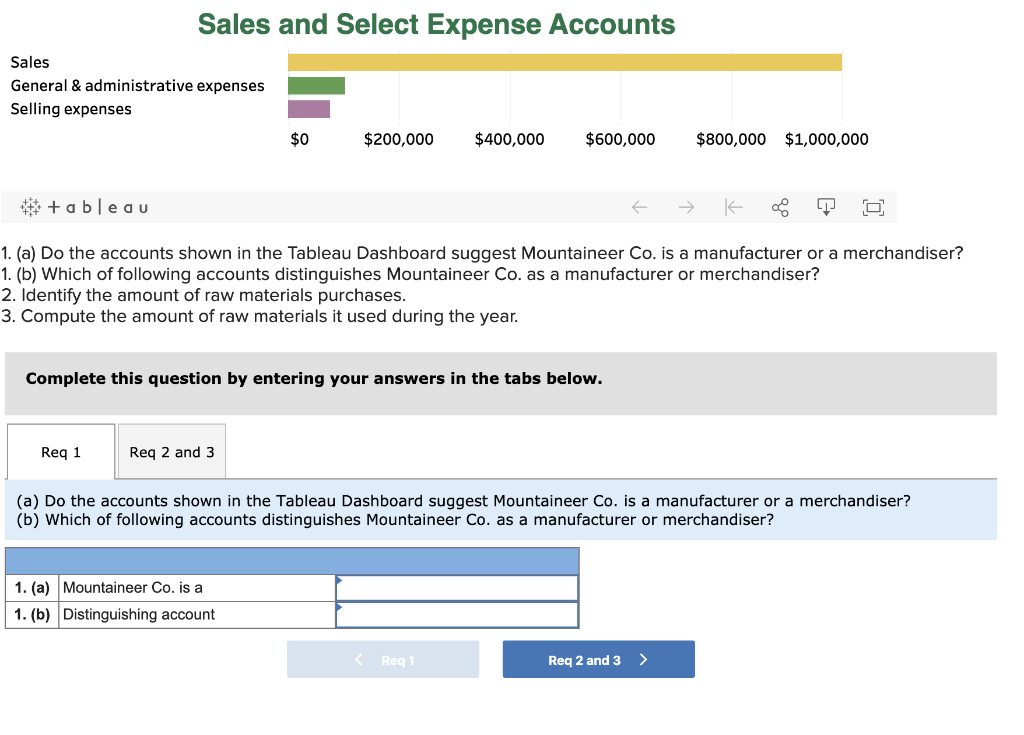Select the General & administrative expenses bar
This screenshot has width=1024, height=735.
(x=316, y=85)
